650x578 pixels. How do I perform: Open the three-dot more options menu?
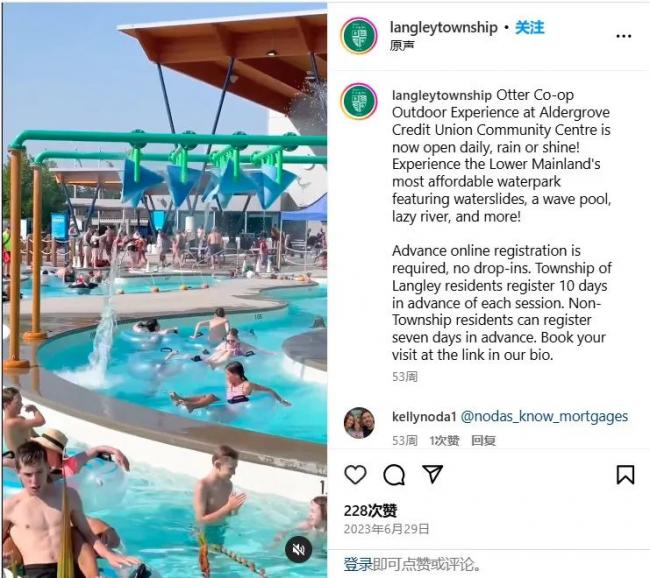pyautogui.click(x=623, y=36)
